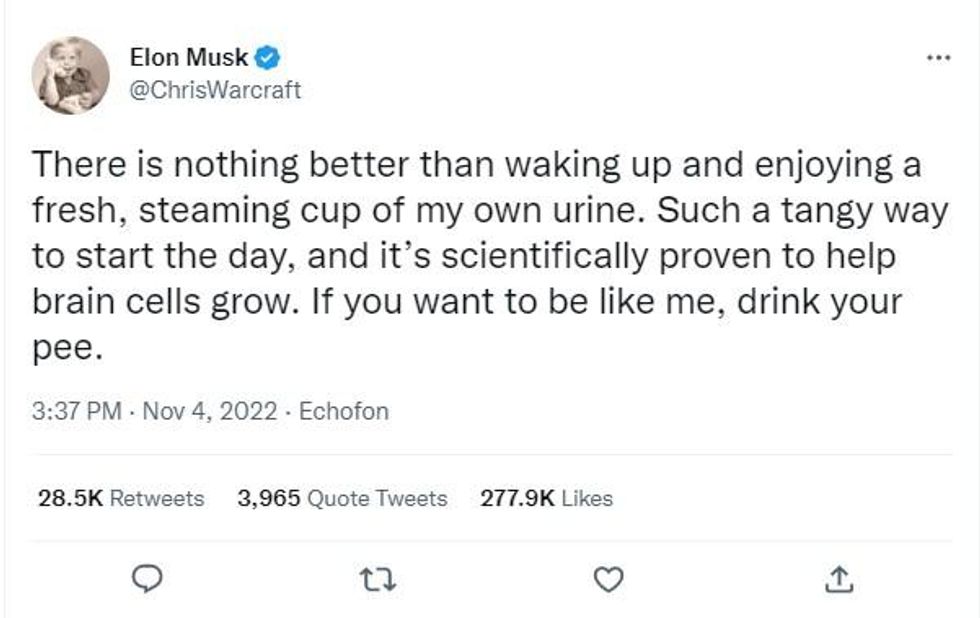Open the three-dot more options menu
The height and width of the screenshot is (618, 980).
[938, 58]
